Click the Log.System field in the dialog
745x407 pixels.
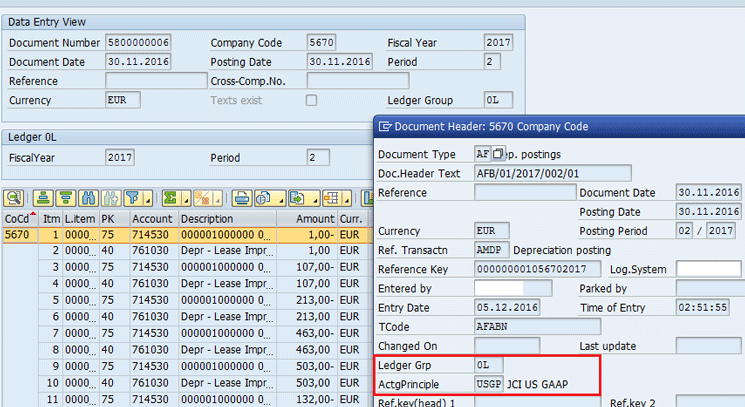coord(708,268)
